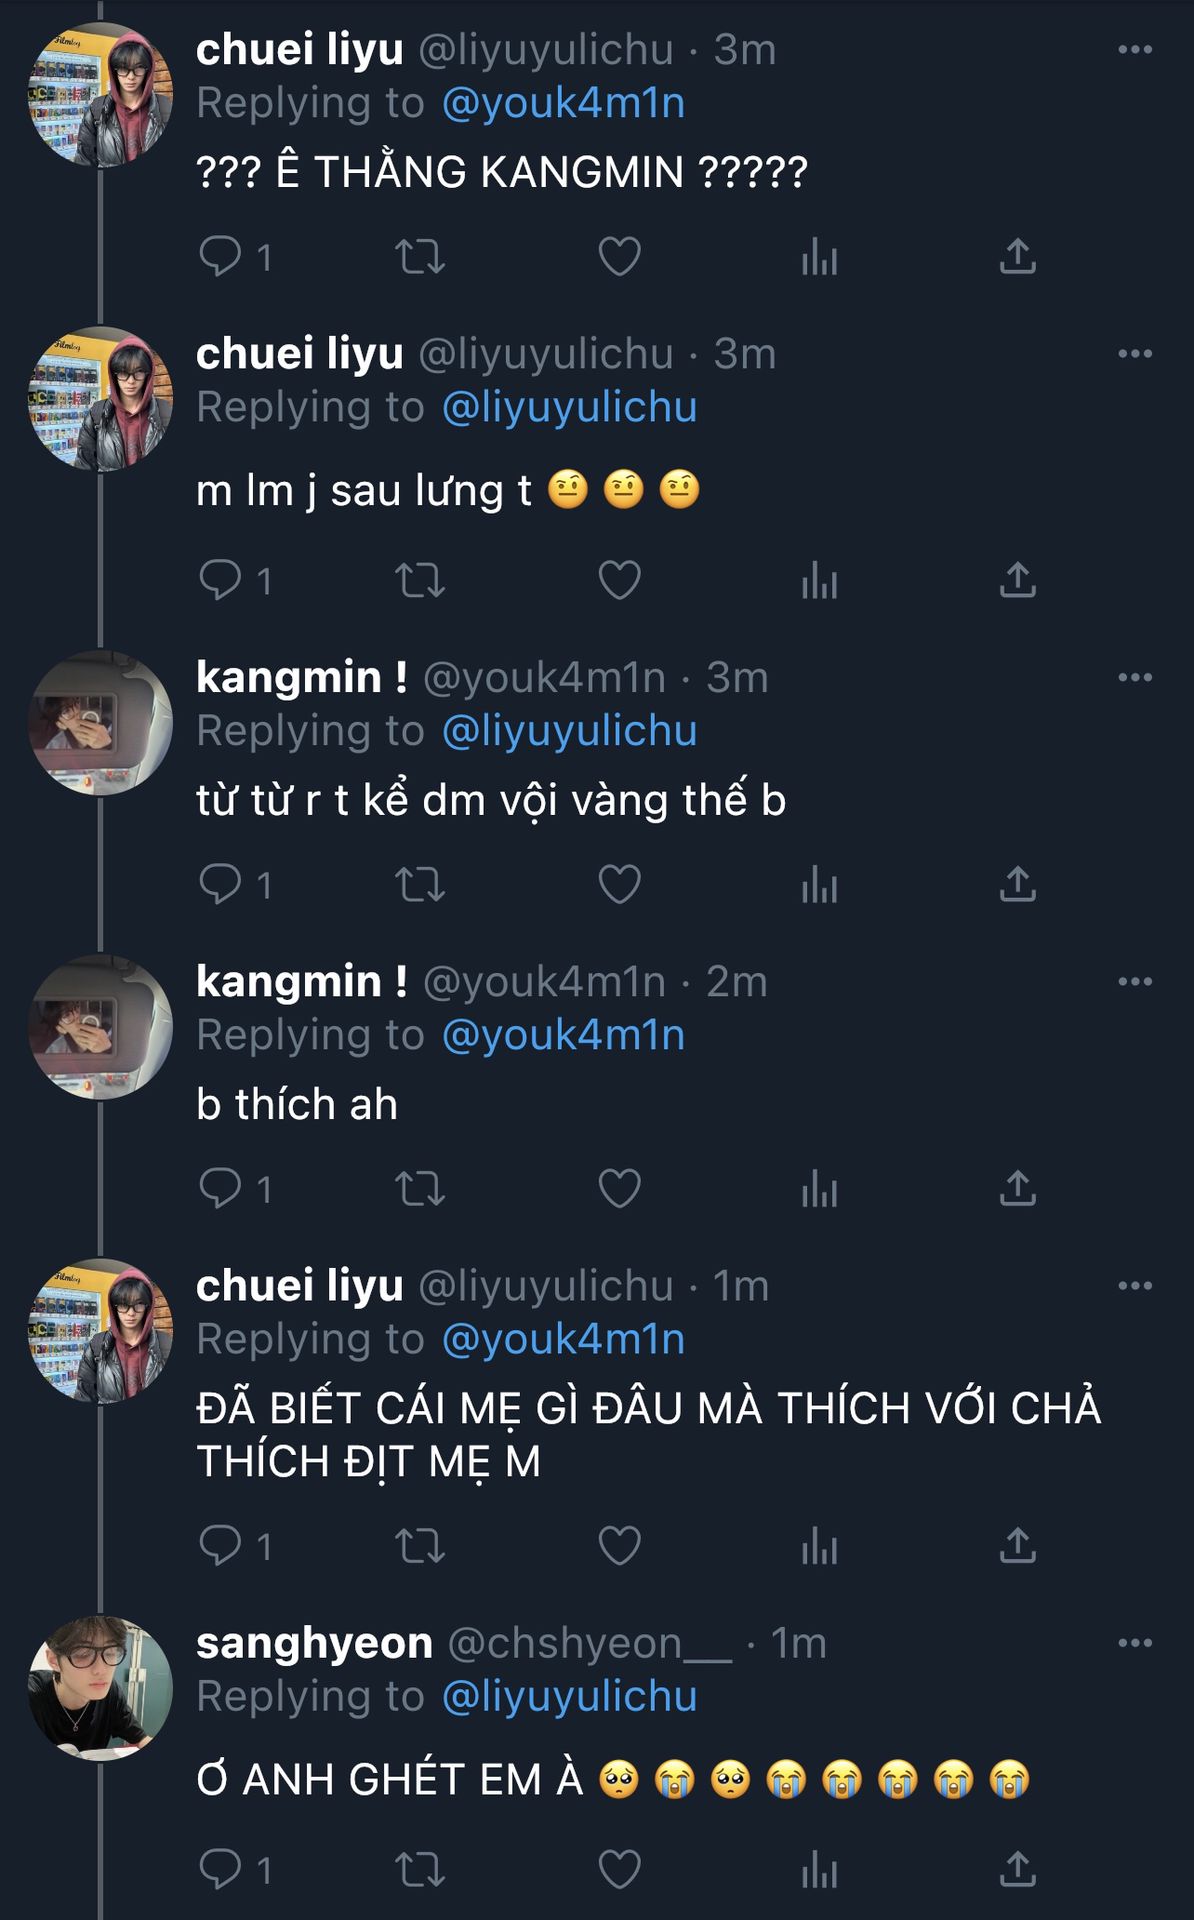Open analytics for "ĐÃ BIẾT CÁI MẸ GÌ" tweet
The height and width of the screenshot is (1920, 1194).
click(819, 1546)
